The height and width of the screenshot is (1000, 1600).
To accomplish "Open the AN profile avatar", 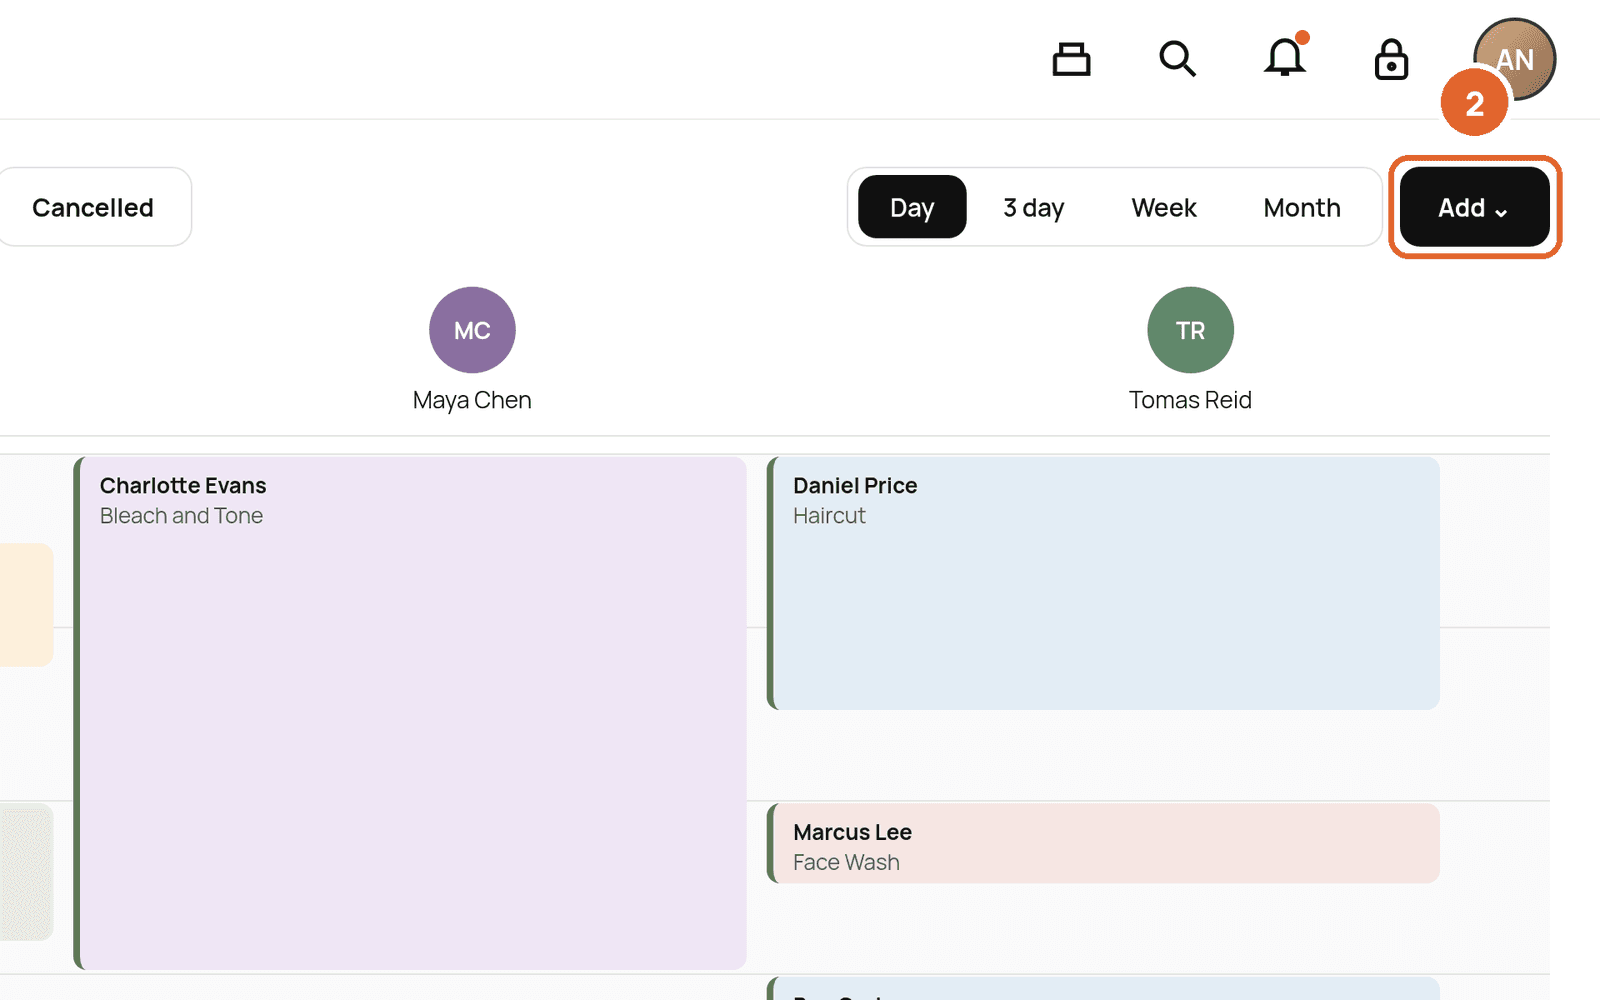I will click(x=1514, y=59).
